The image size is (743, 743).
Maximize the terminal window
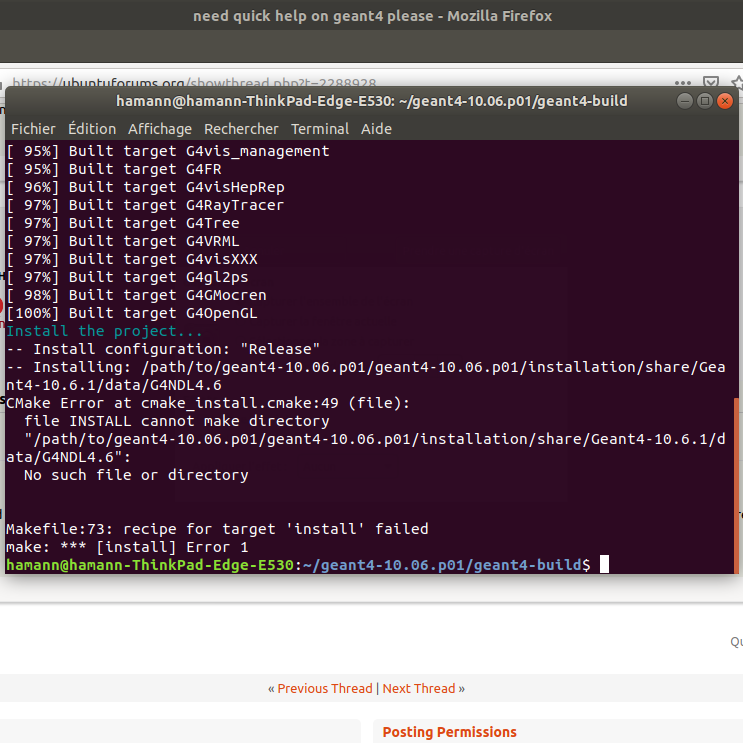tap(705, 101)
